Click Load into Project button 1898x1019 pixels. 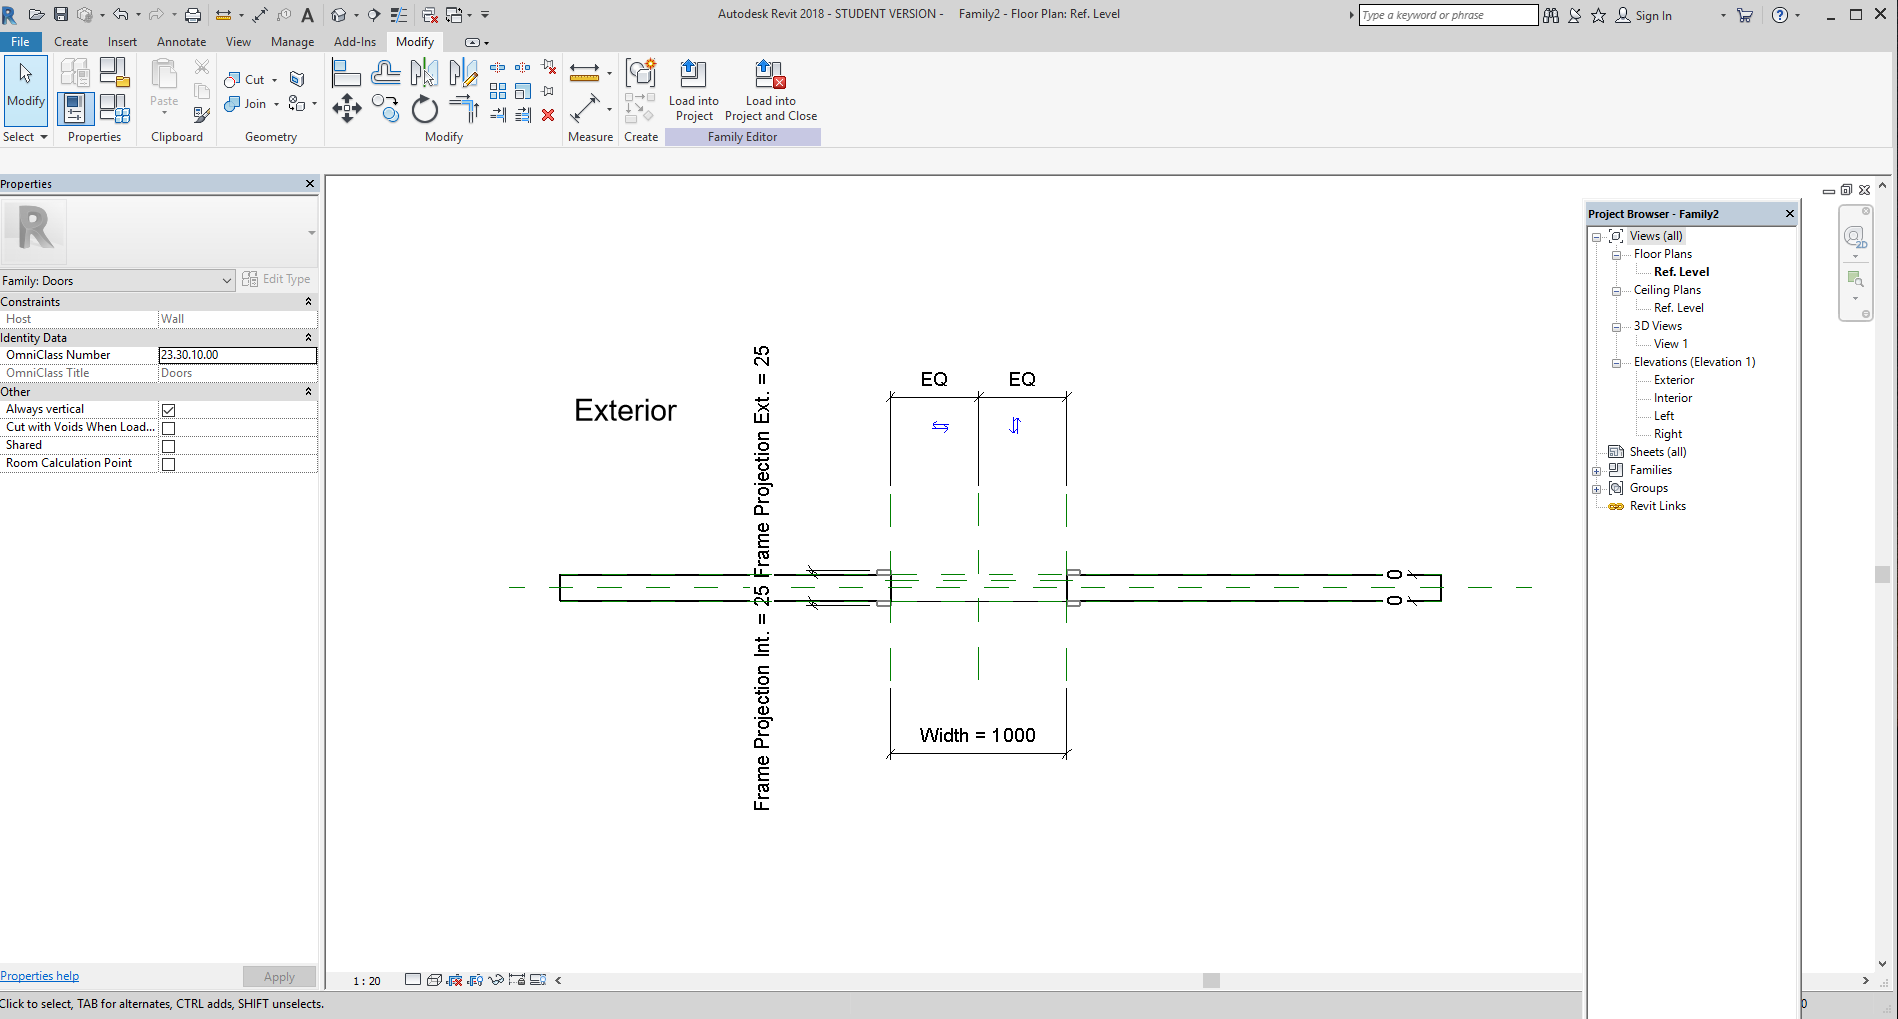pos(693,90)
